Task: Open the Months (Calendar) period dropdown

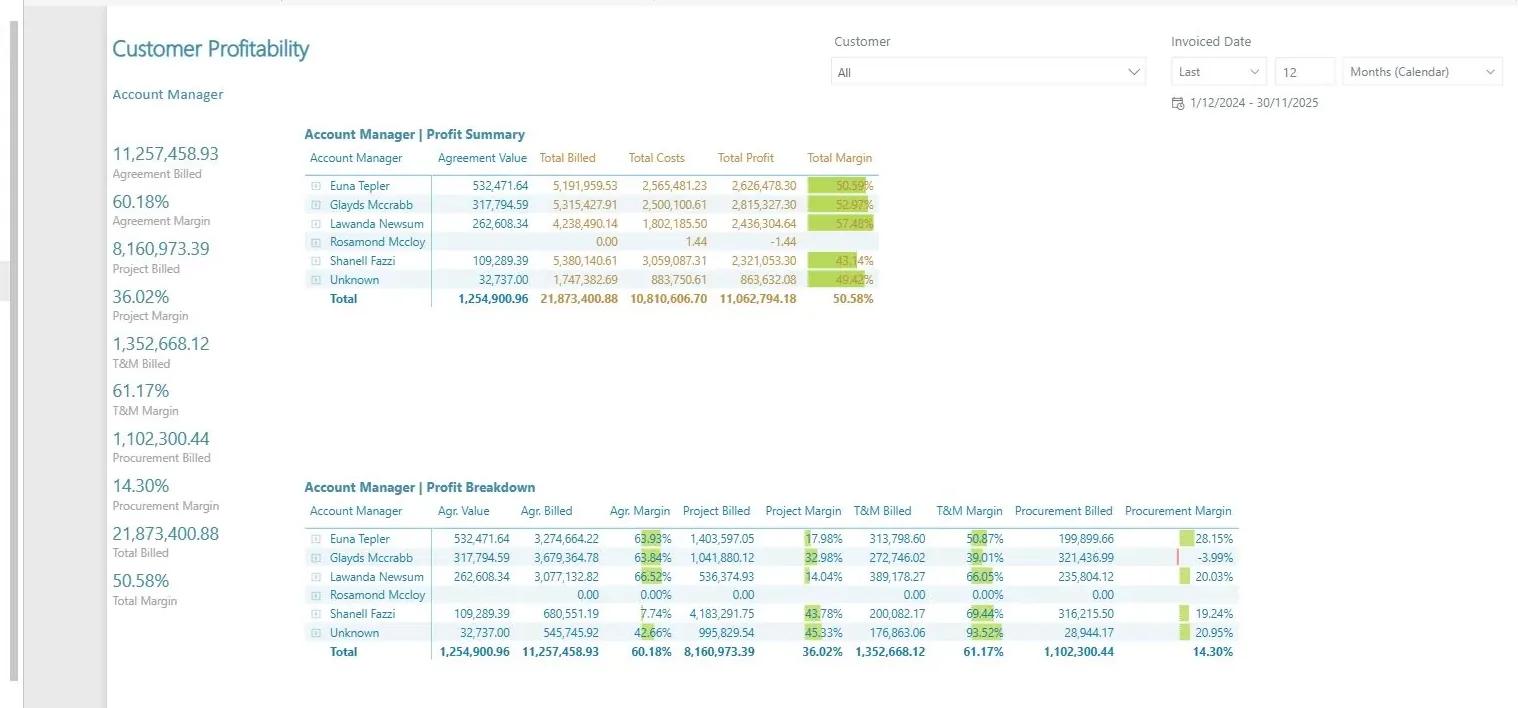Action: click(1422, 72)
